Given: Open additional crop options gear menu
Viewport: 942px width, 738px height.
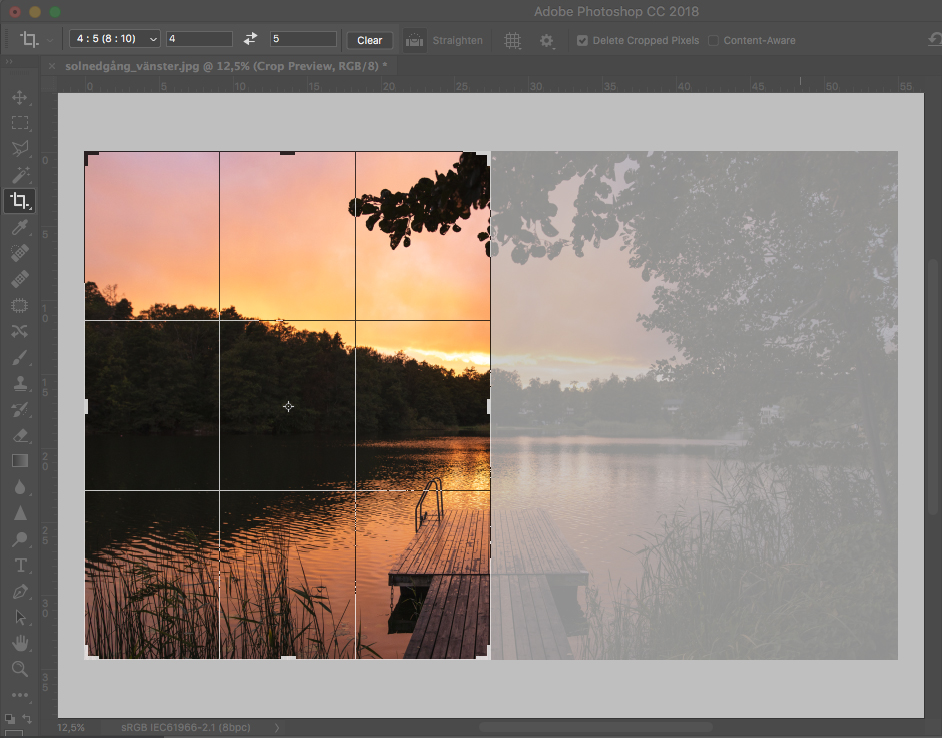Looking at the screenshot, I should click(x=546, y=40).
